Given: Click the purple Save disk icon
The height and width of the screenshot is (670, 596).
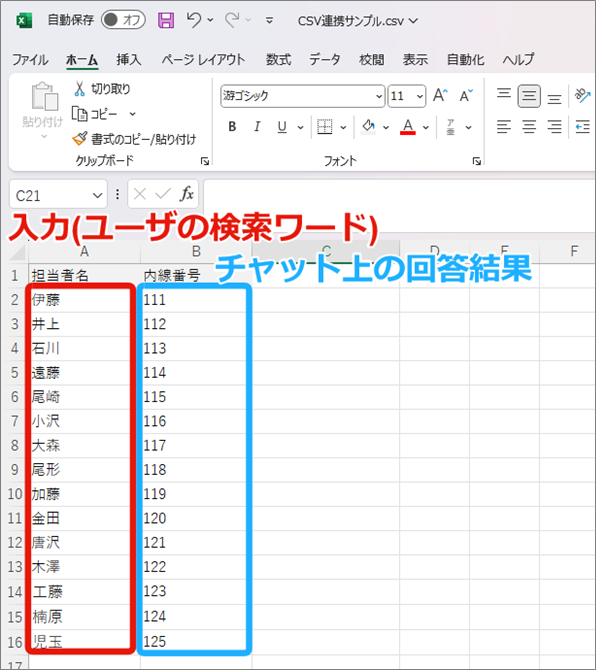Looking at the screenshot, I should [x=166, y=20].
